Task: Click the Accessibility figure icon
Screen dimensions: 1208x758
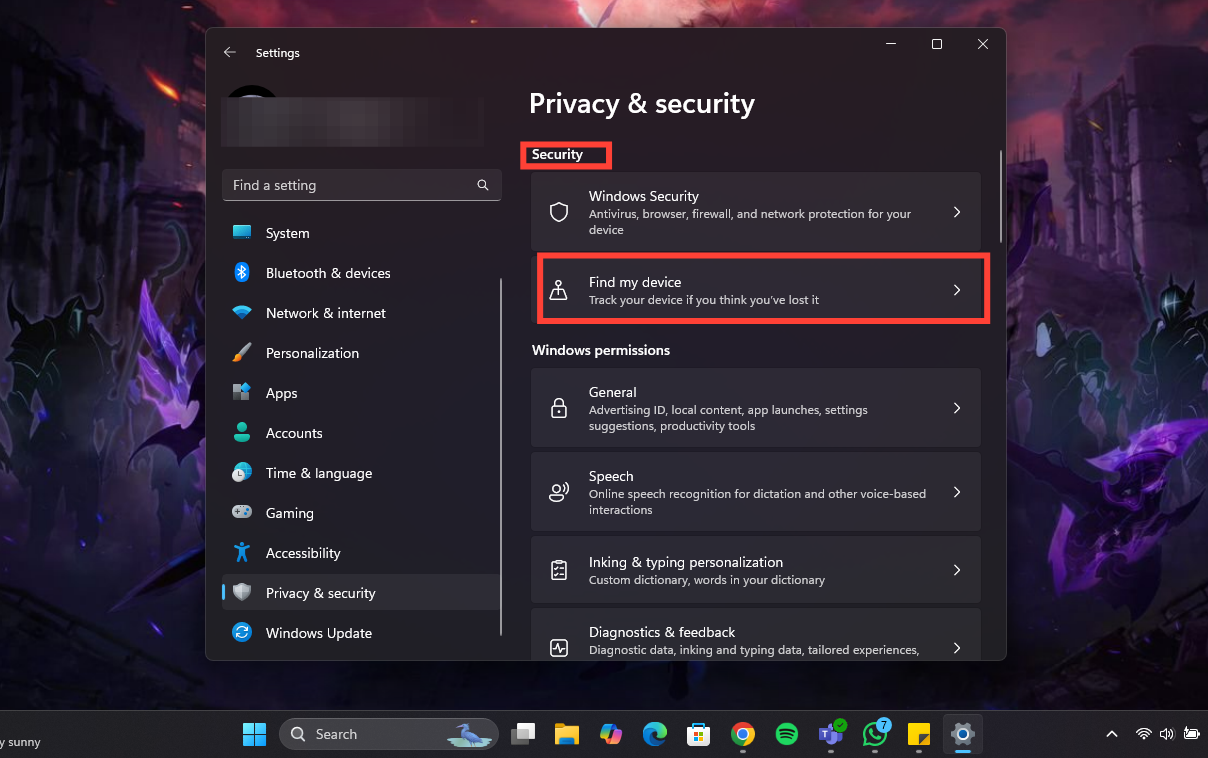Action: [242, 552]
